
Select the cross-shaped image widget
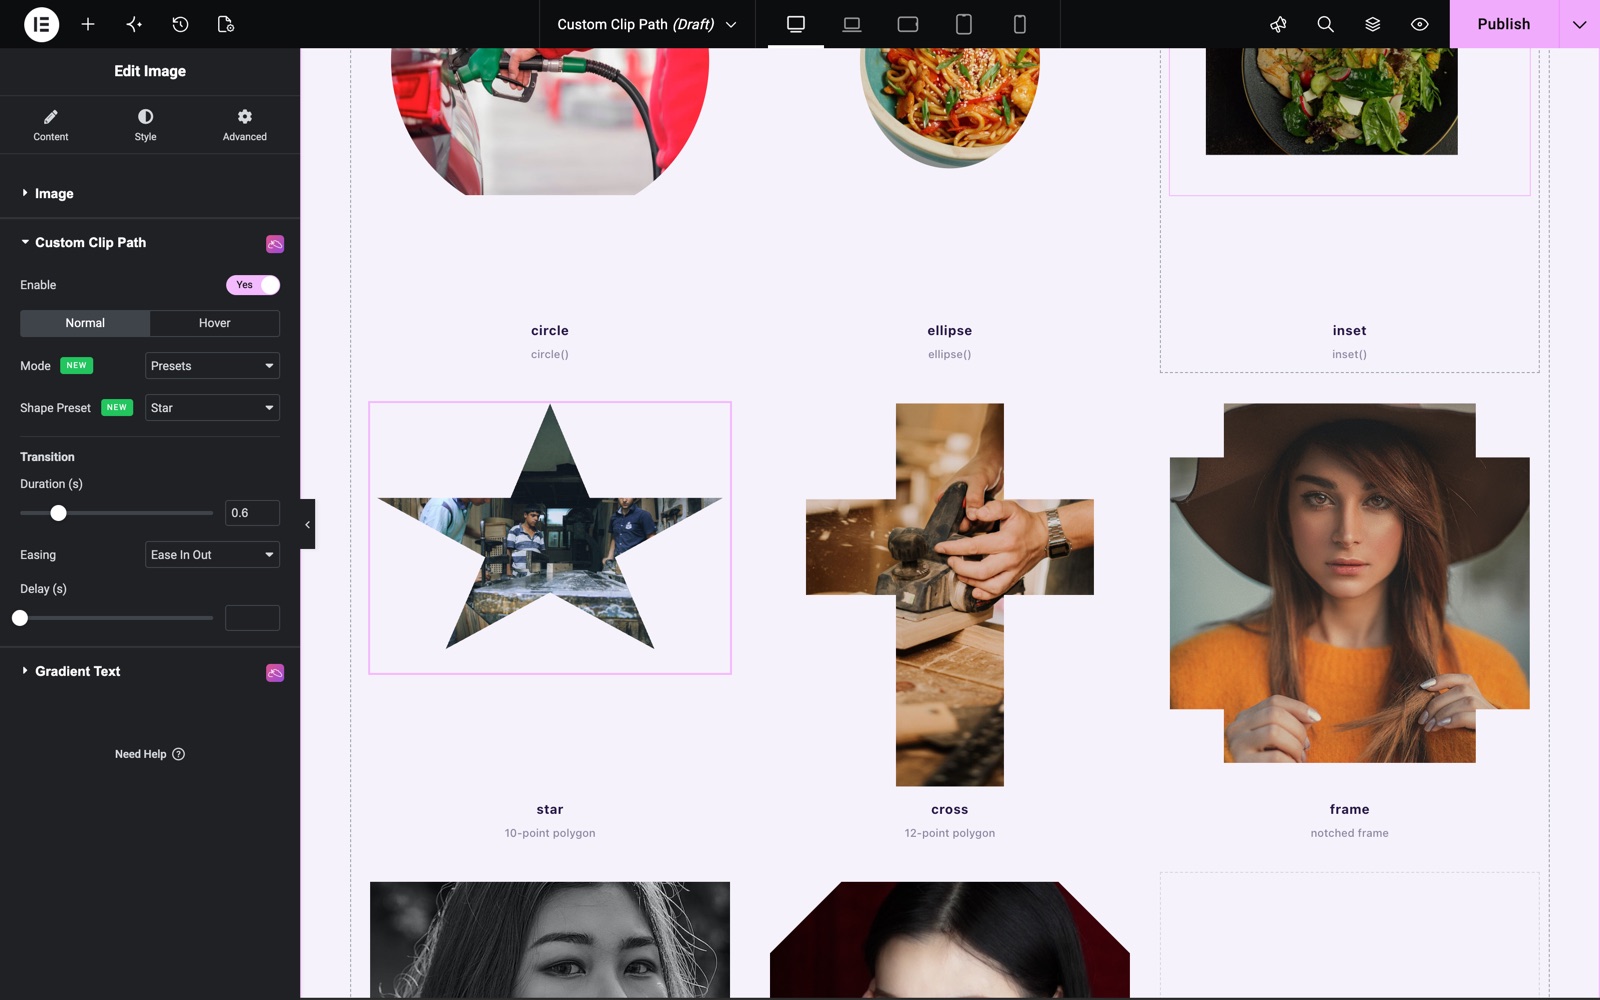point(950,594)
